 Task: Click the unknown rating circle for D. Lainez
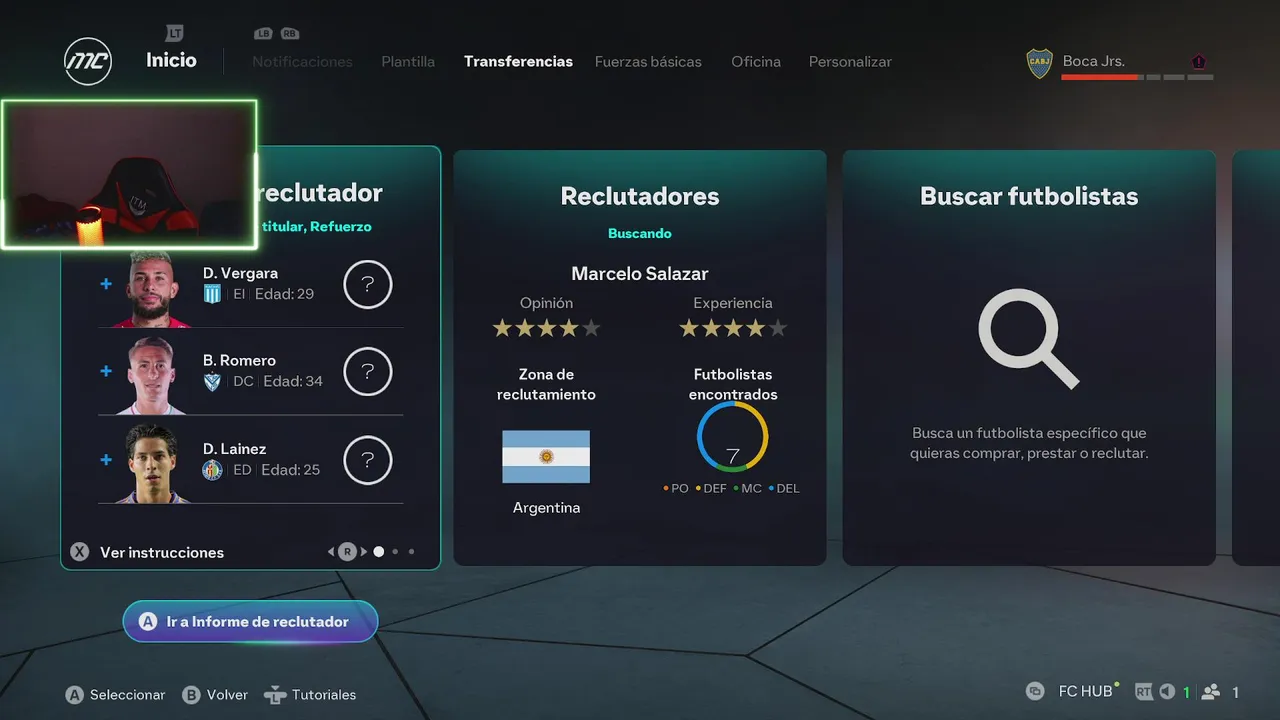click(368, 460)
